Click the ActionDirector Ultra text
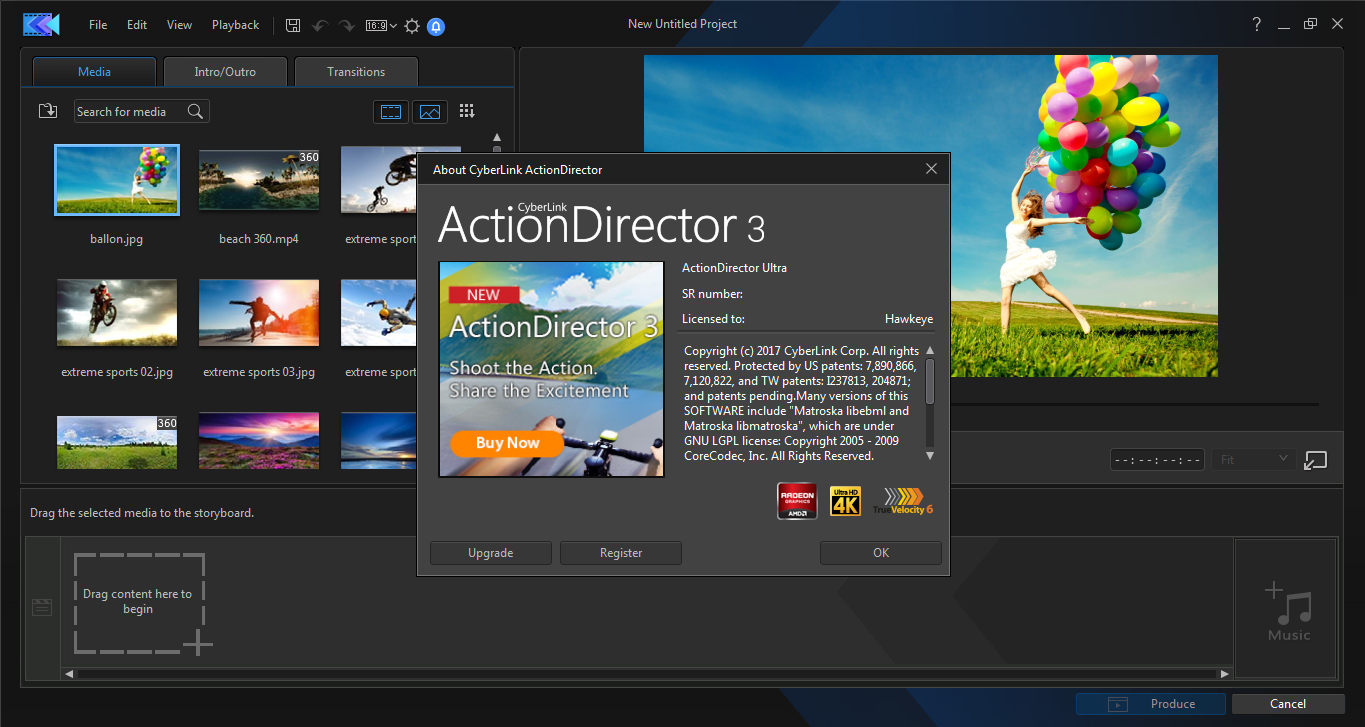 point(734,268)
